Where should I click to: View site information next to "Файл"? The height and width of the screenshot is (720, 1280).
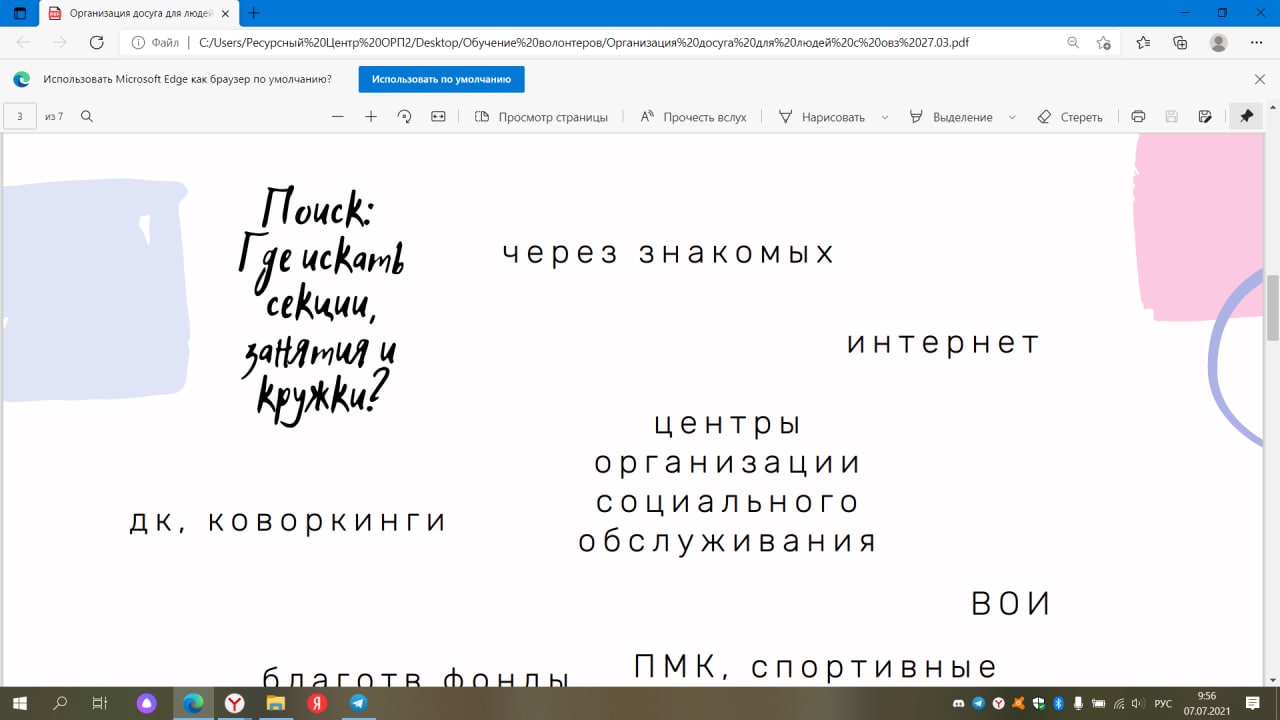pyautogui.click(x=156, y=42)
